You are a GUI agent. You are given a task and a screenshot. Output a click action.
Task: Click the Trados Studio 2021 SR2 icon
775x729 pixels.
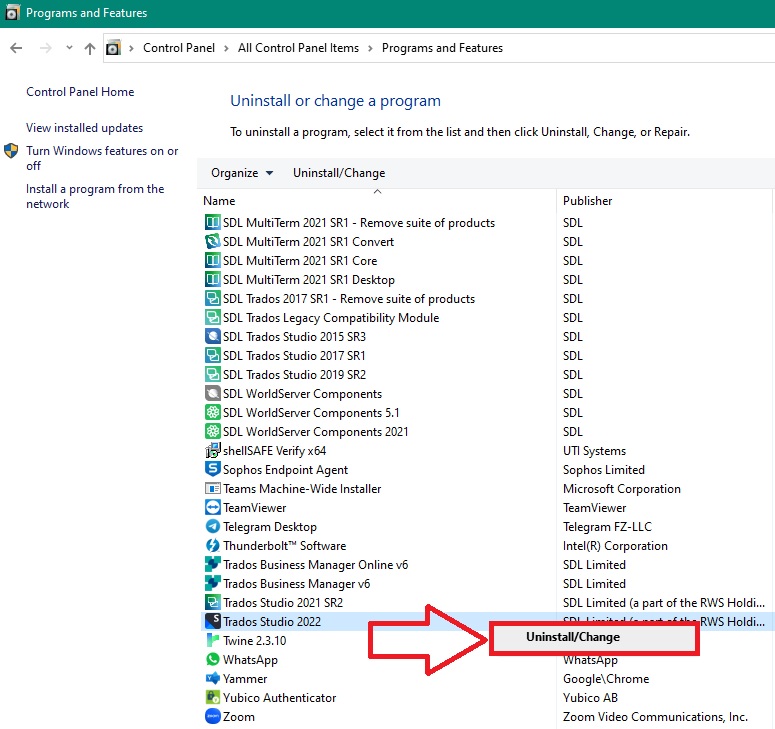(x=213, y=602)
